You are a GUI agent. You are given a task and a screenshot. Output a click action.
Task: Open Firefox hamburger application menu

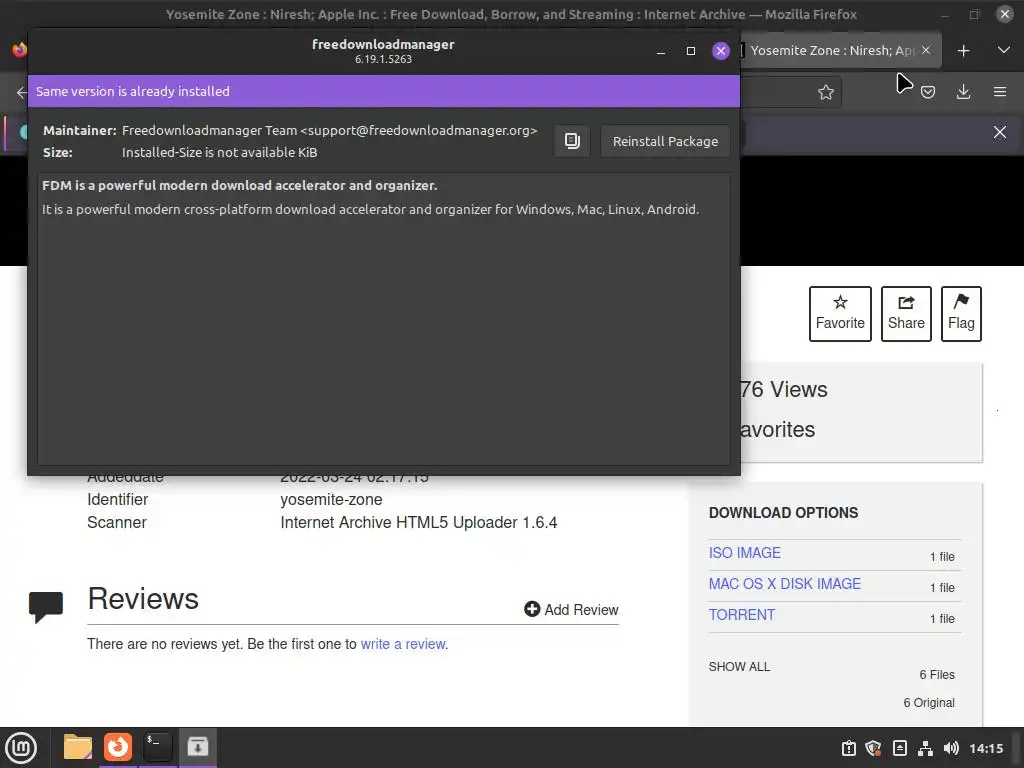point(1000,92)
